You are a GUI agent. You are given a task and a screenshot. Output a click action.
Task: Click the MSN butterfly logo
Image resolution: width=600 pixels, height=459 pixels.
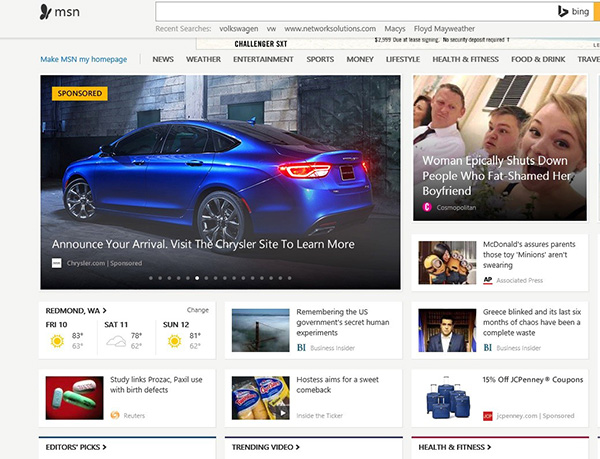point(46,12)
